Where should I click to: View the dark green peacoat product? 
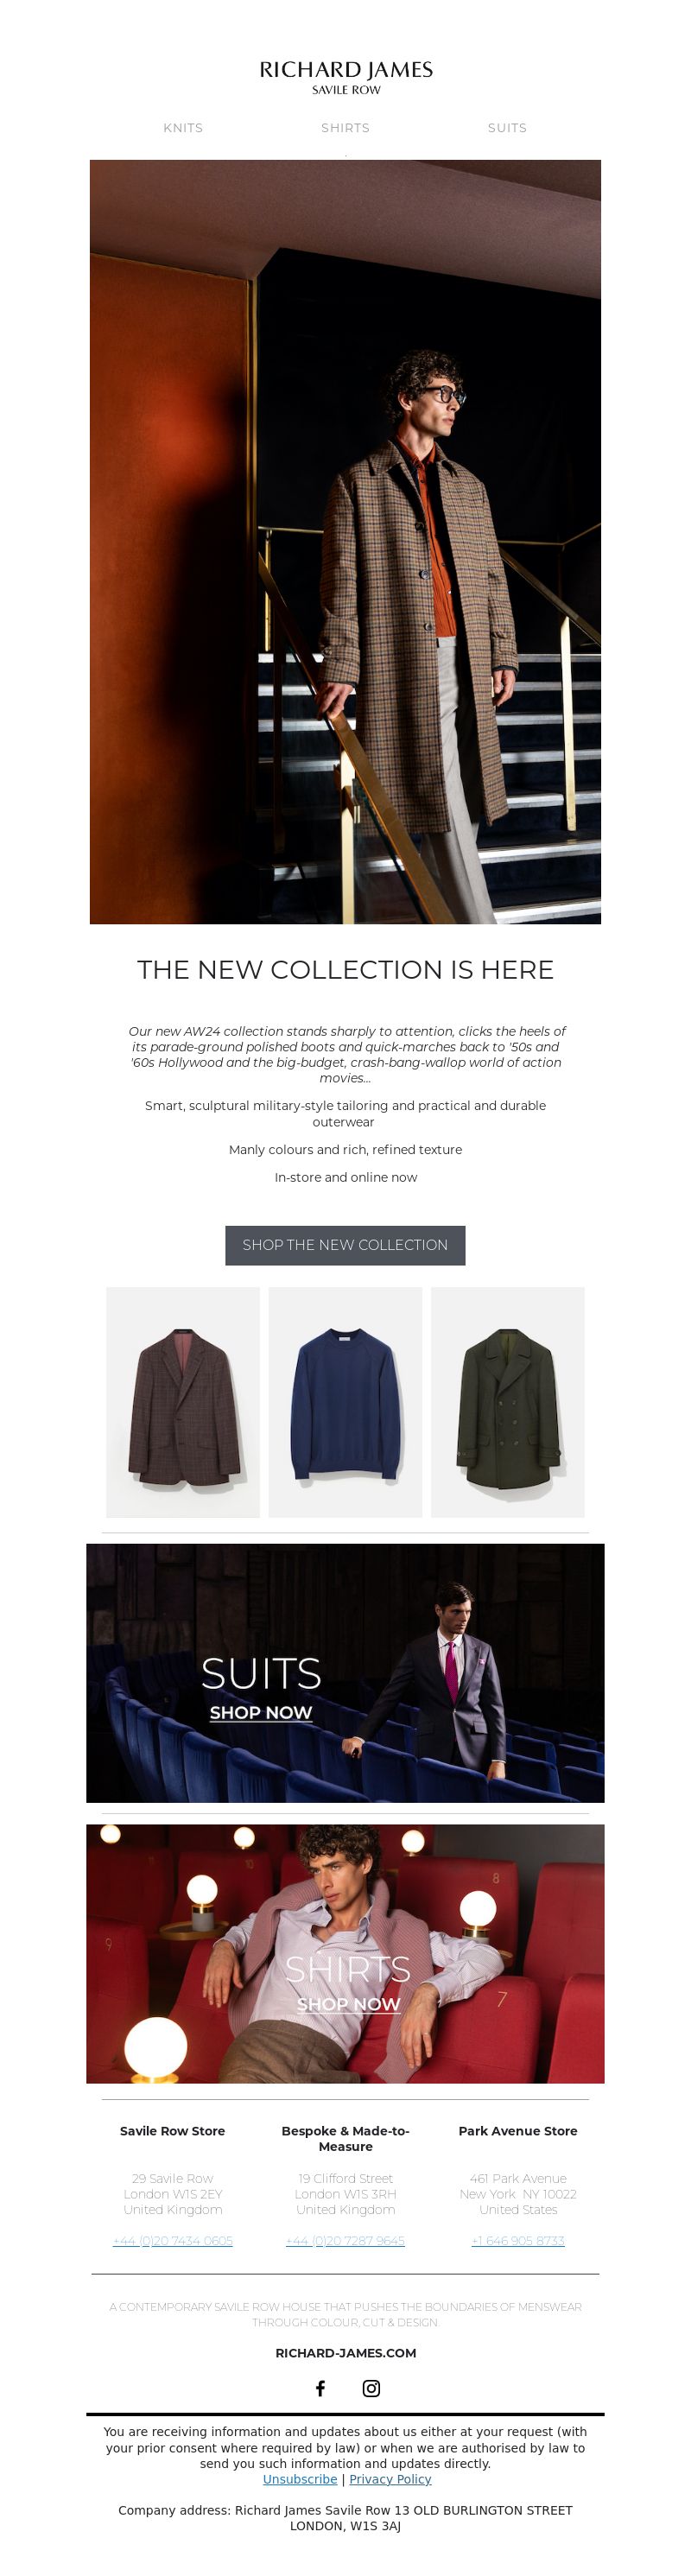click(x=508, y=1402)
